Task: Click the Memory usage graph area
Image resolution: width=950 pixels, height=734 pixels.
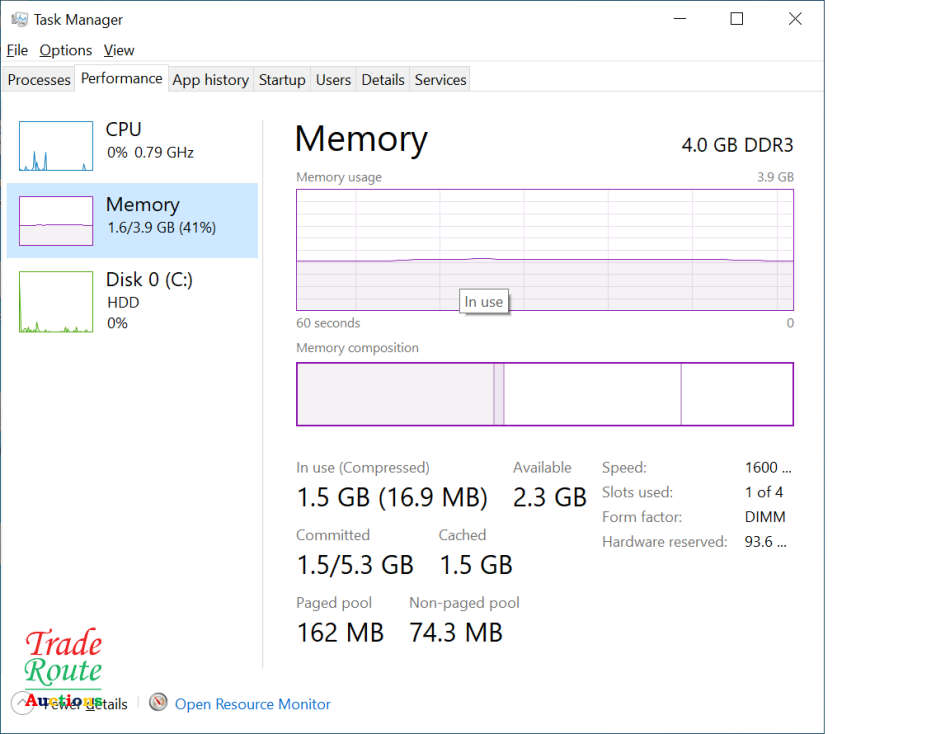Action: 544,249
